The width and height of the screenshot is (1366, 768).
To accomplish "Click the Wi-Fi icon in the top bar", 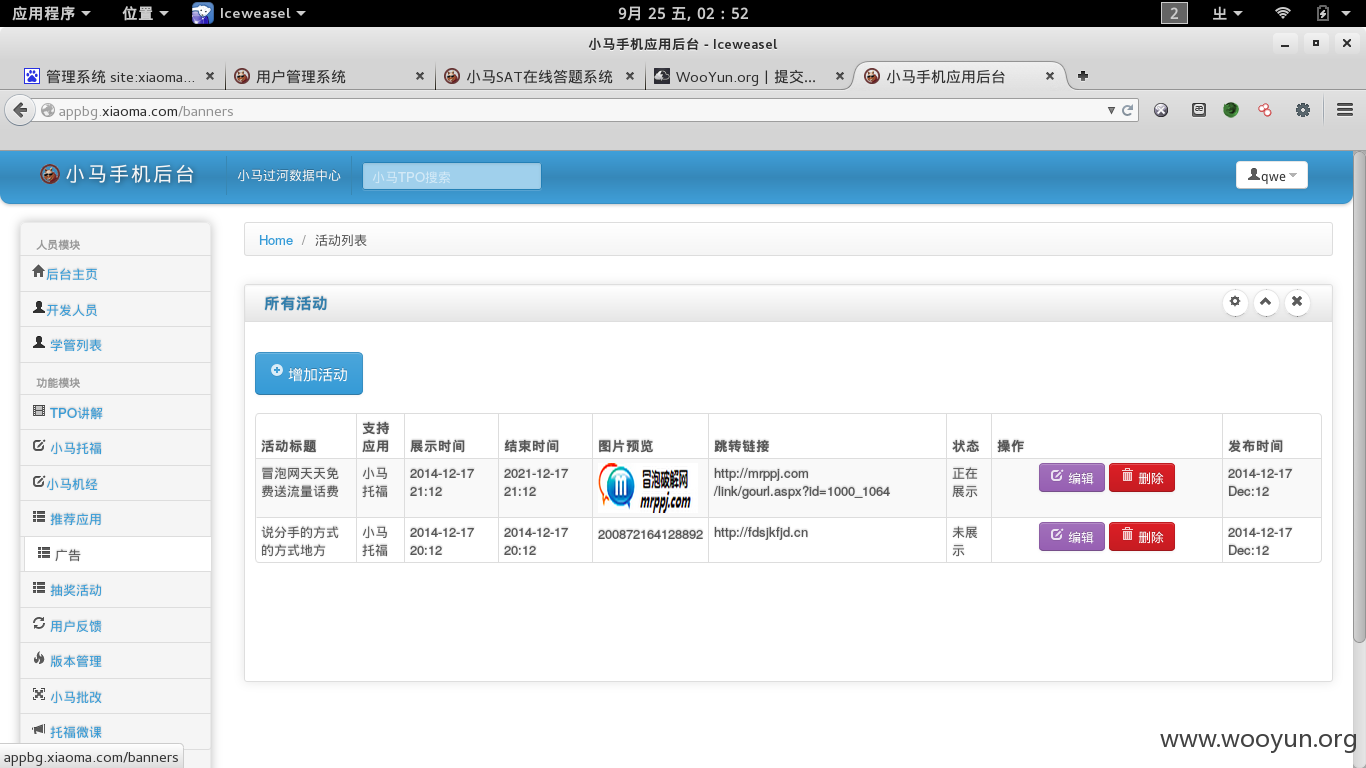I will click(x=1283, y=13).
